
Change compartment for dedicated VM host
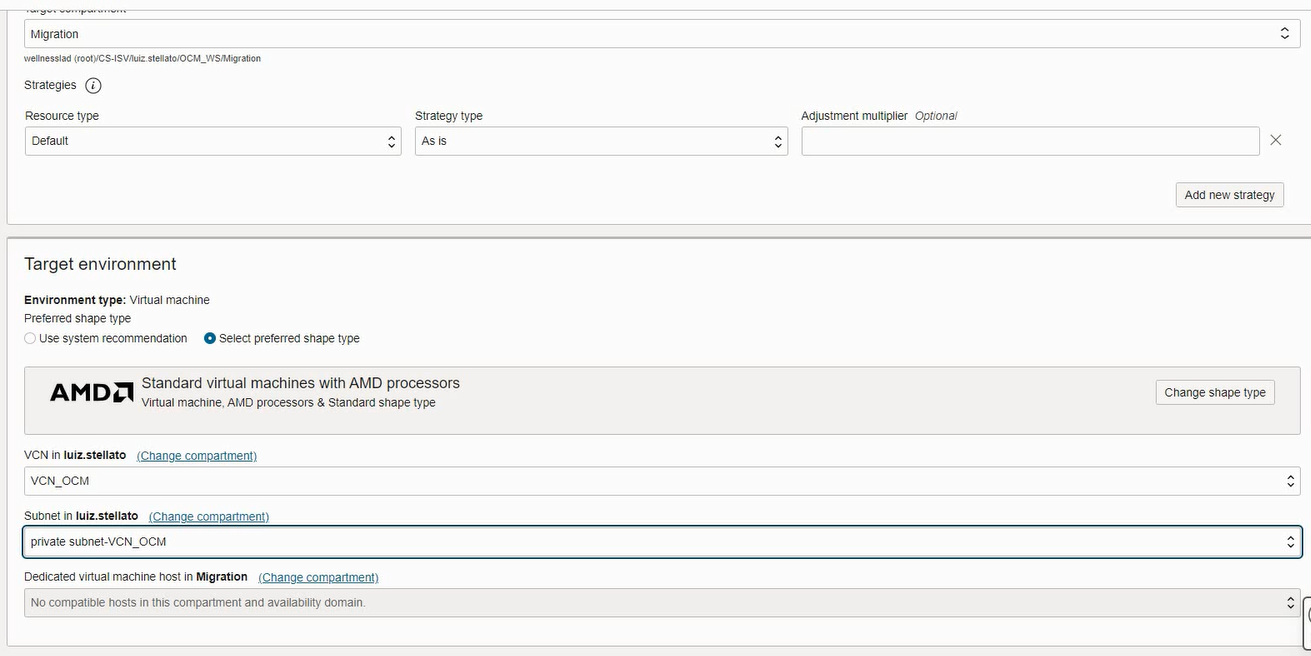318,578
